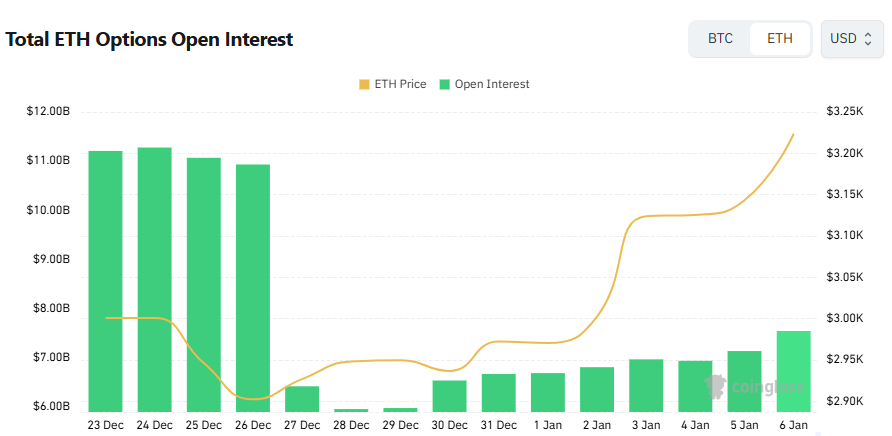Image resolution: width=892 pixels, height=436 pixels.
Task: Toggle Open Interest legend series
Action: pos(492,84)
